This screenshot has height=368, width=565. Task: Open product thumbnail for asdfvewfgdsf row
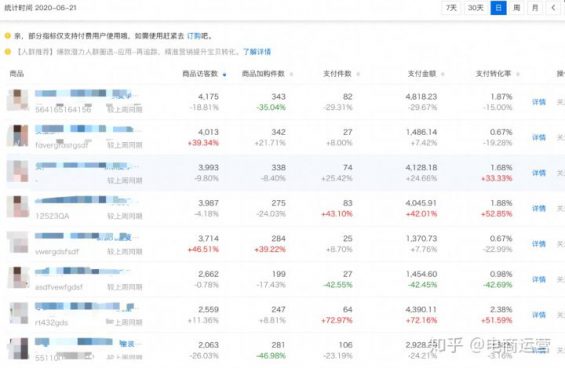pyautogui.click(x=18, y=278)
